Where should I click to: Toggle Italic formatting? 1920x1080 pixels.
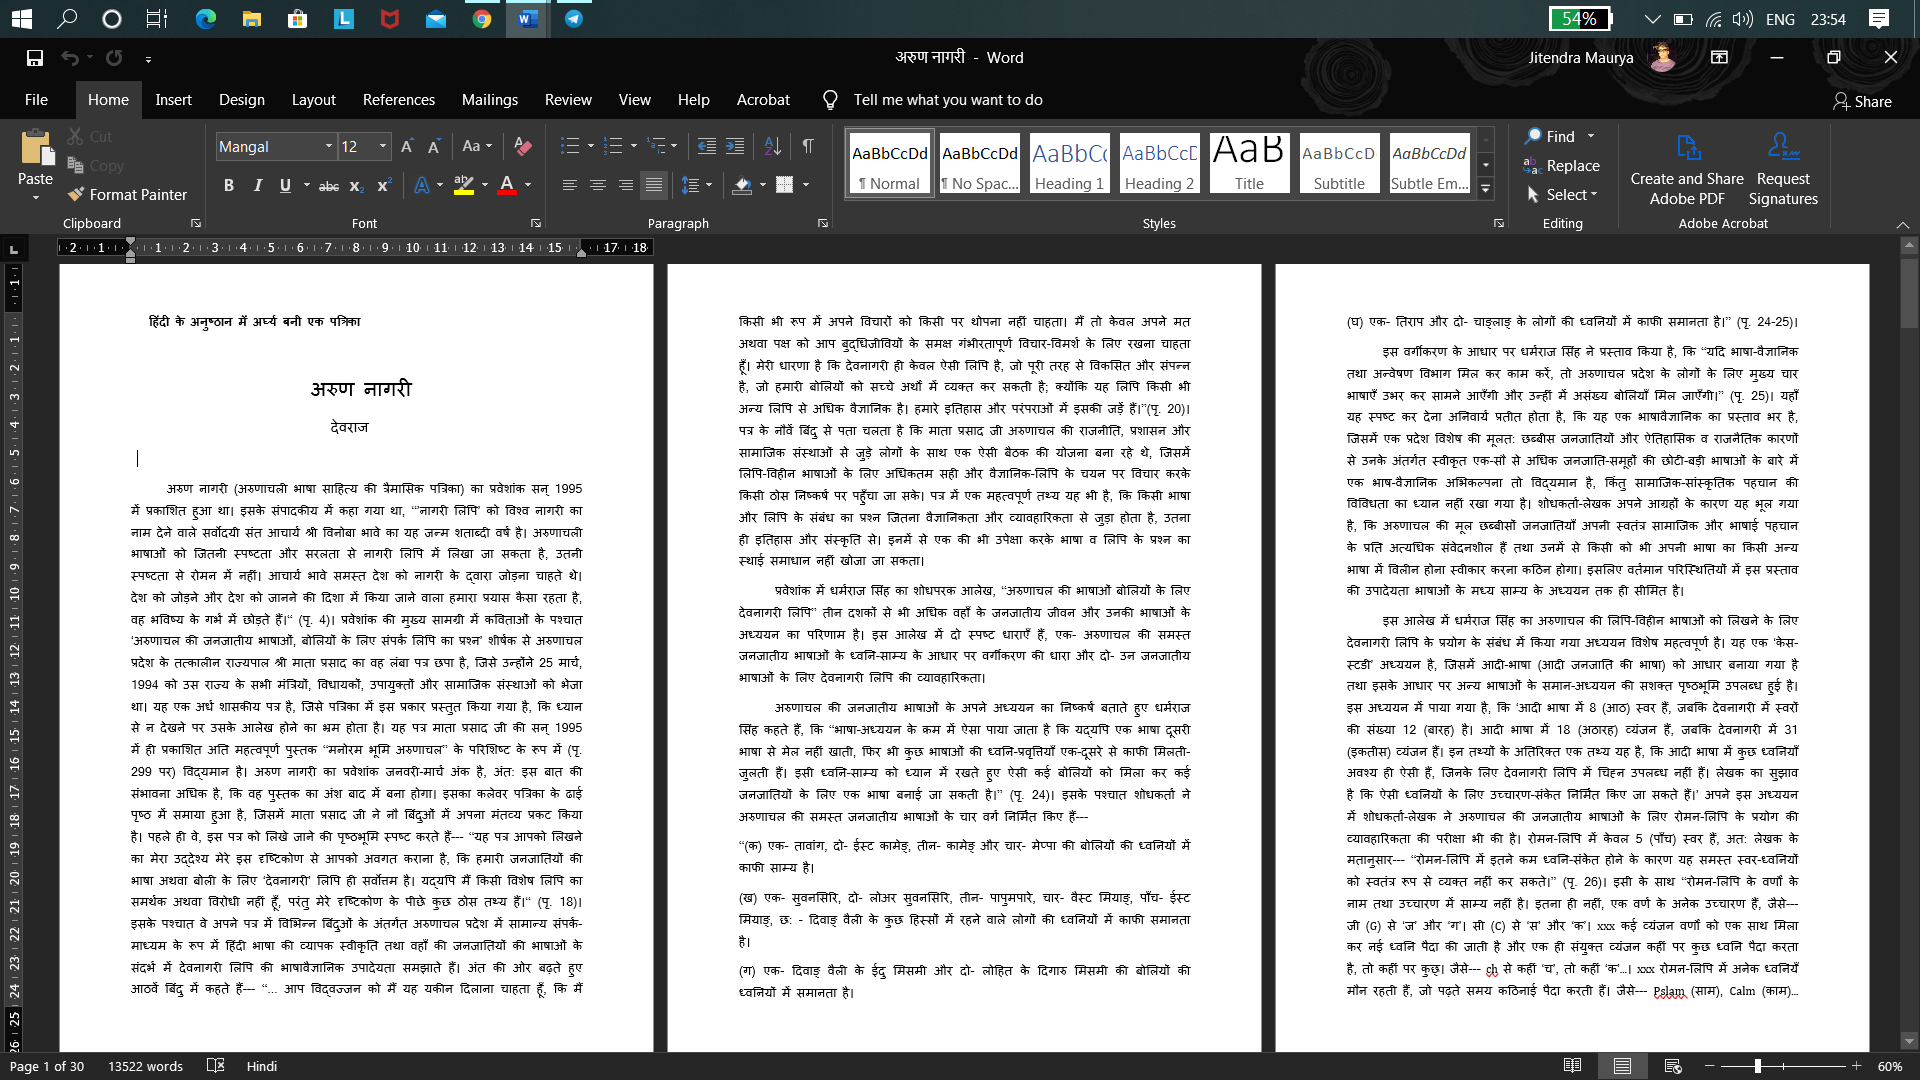pos(257,185)
